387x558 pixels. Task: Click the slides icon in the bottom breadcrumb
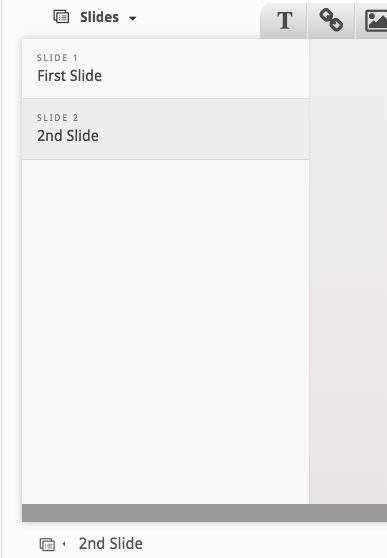pos(47,544)
